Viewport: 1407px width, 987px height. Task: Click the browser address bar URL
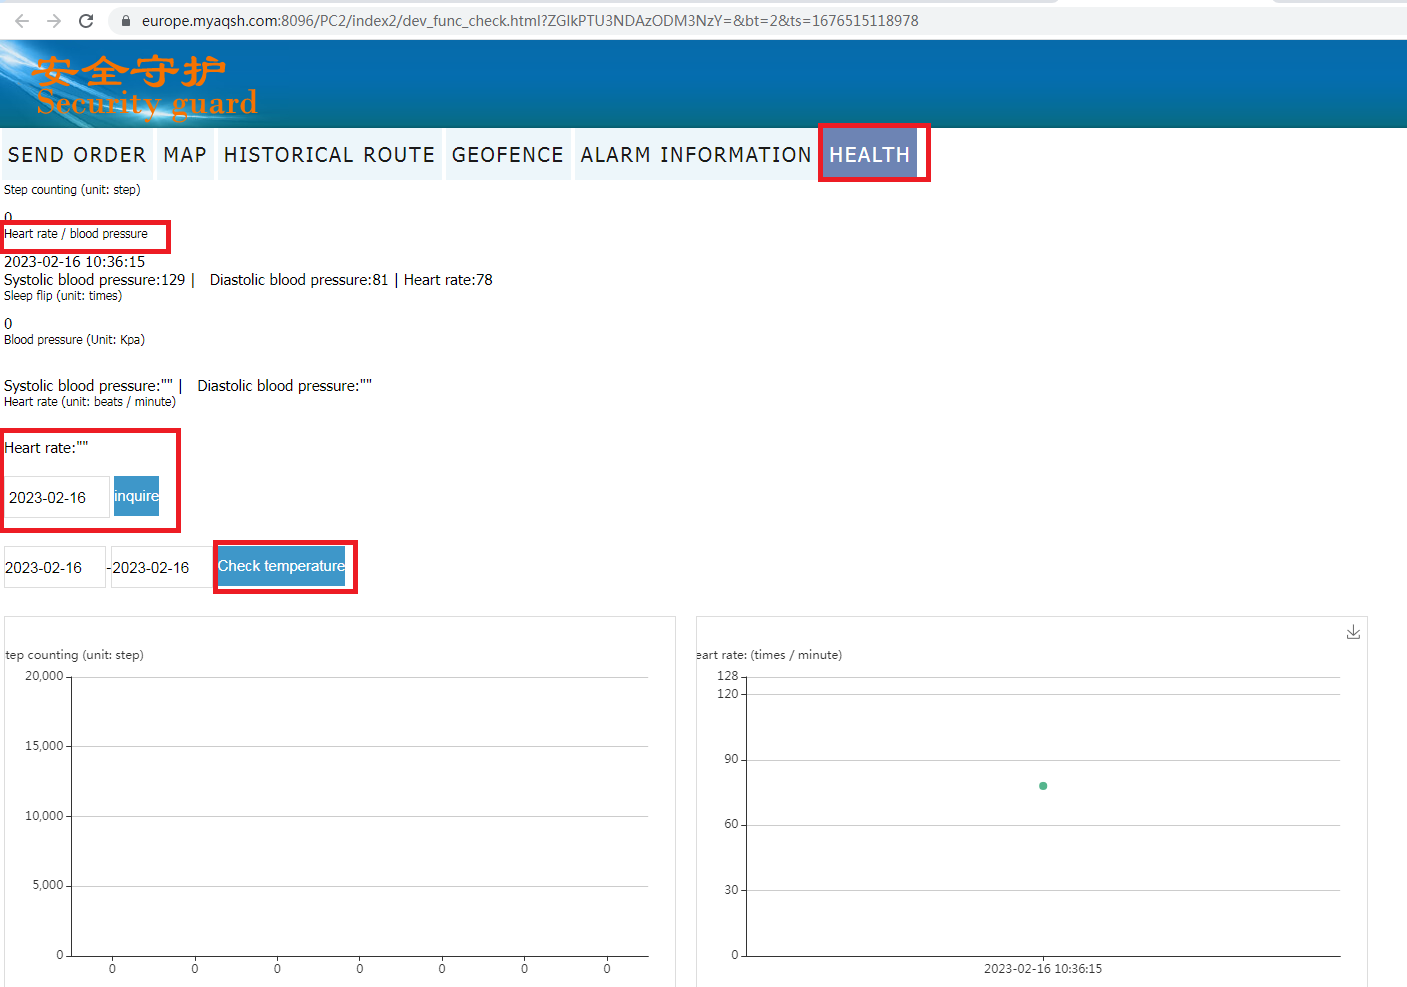point(530,20)
